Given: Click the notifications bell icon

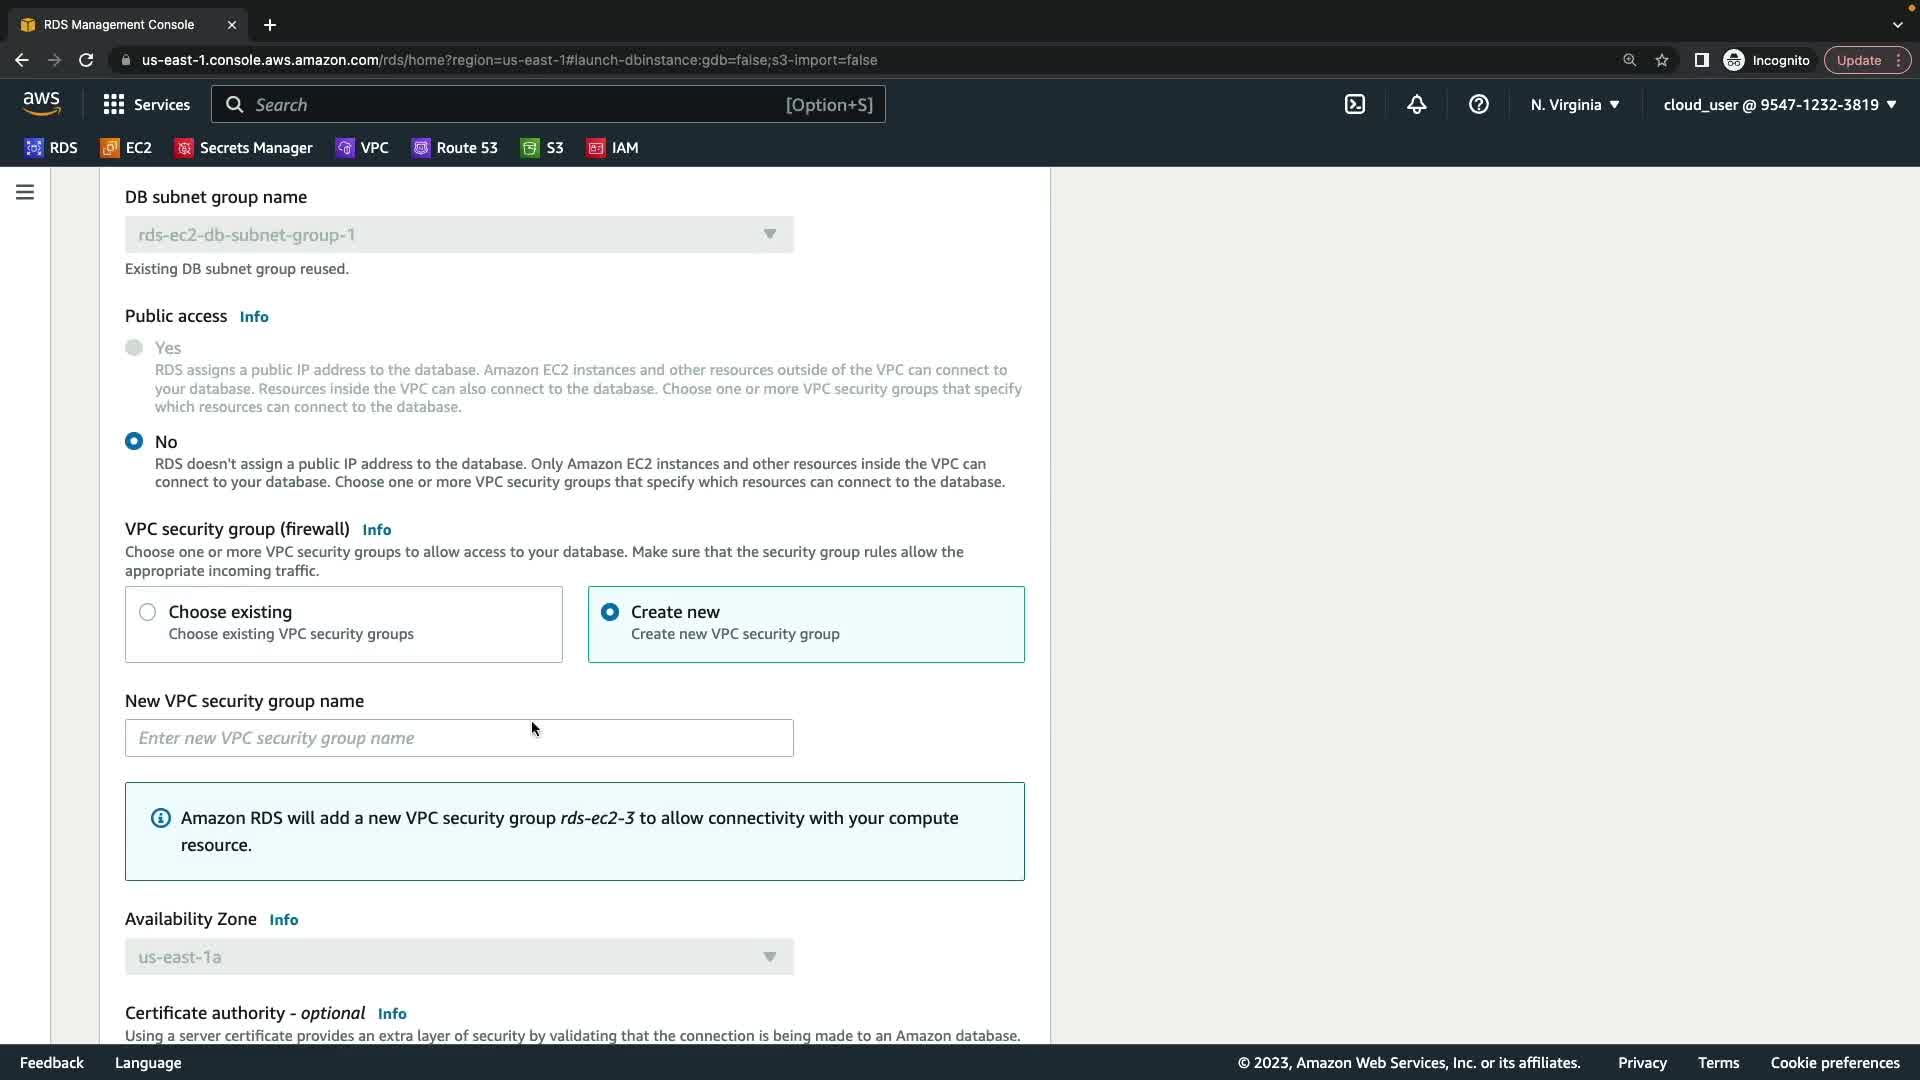Looking at the screenshot, I should pyautogui.click(x=1416, y=104).
